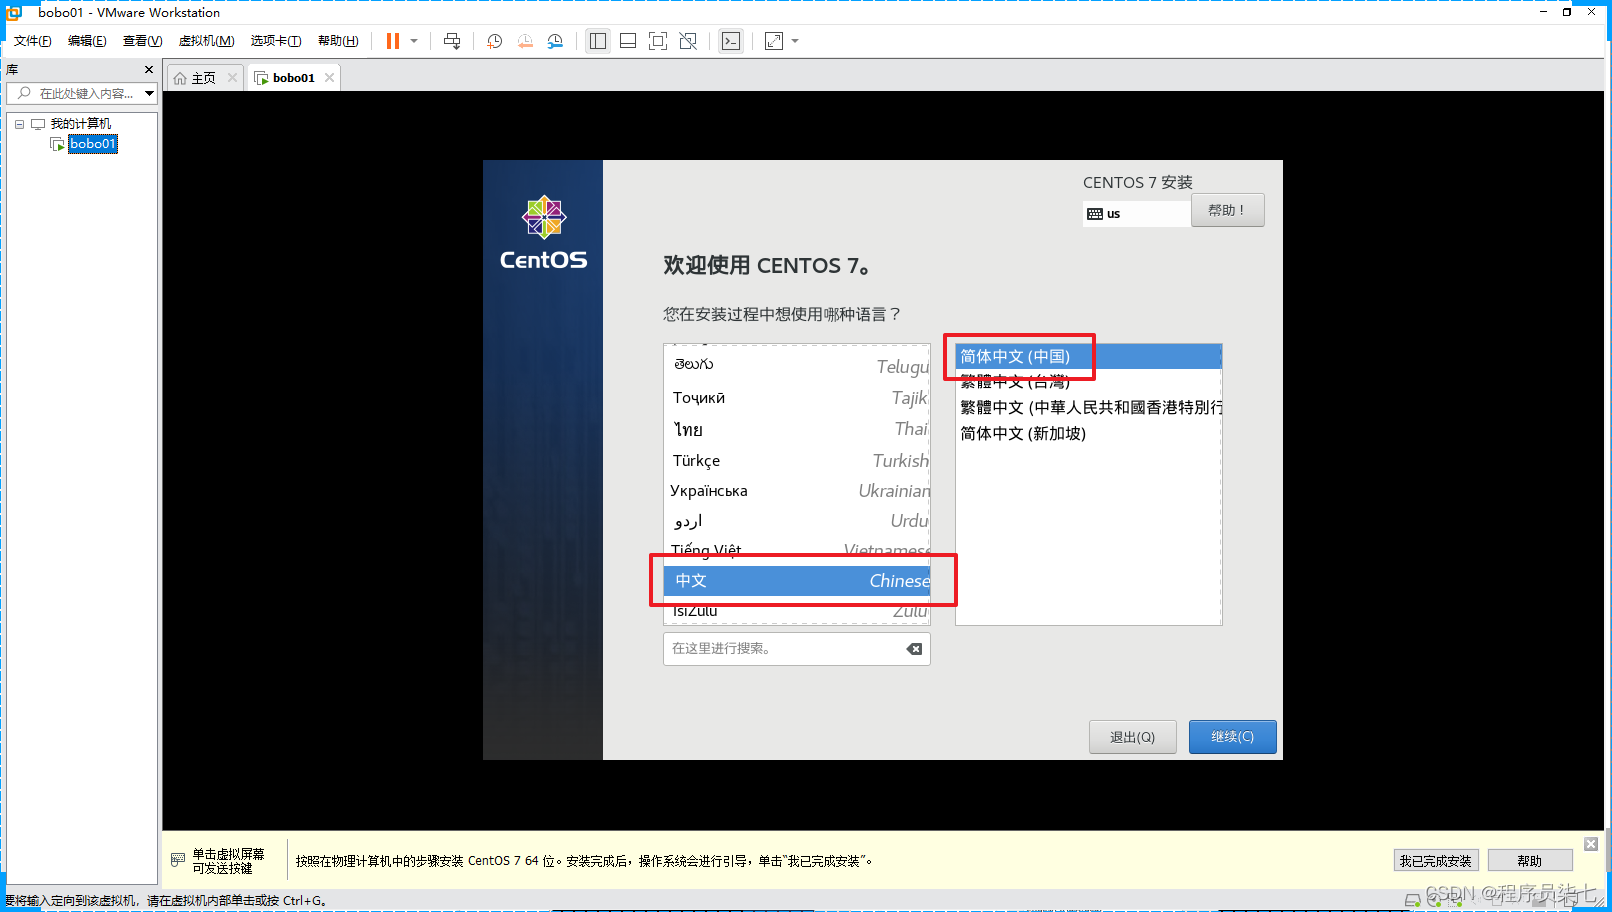Take a snapshot of the virtual machine
1612x912 pixels.
pos(494,41)
